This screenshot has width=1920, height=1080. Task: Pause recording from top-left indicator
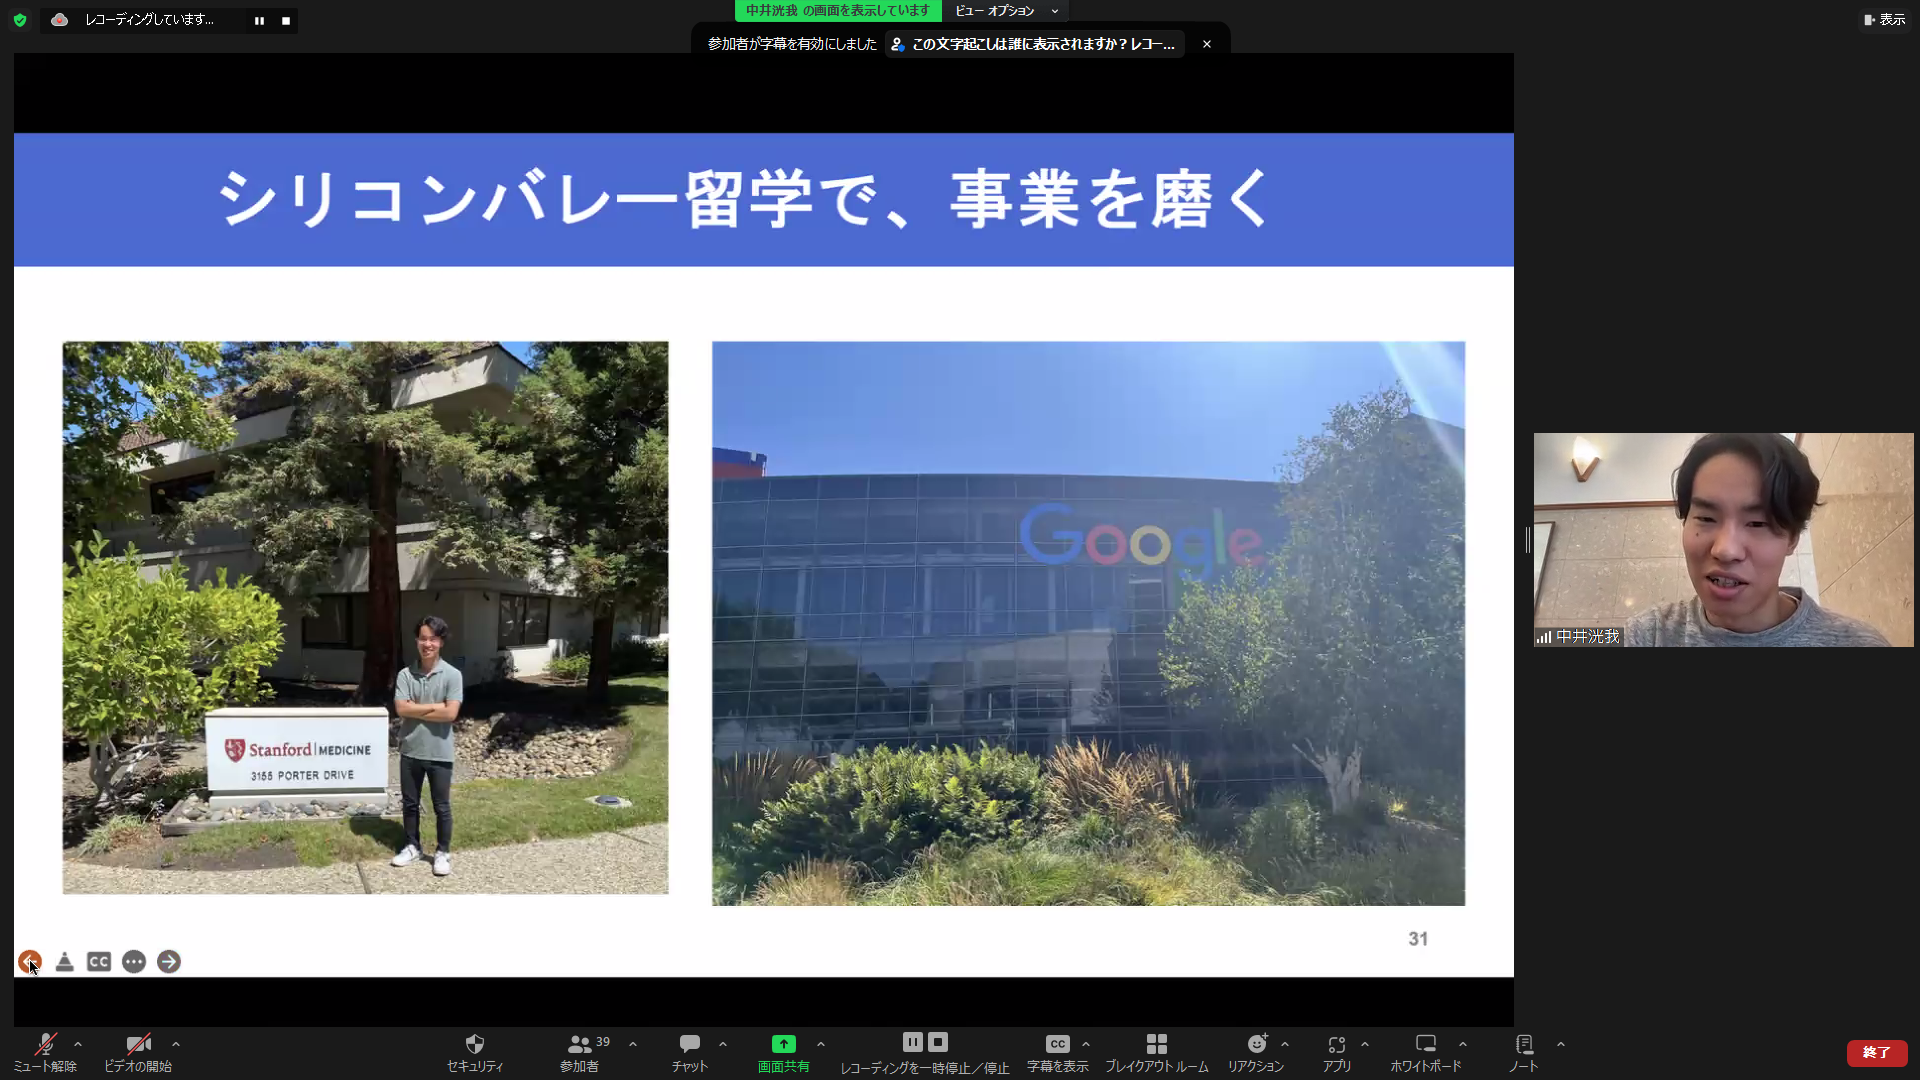click(x=259, y=20)
